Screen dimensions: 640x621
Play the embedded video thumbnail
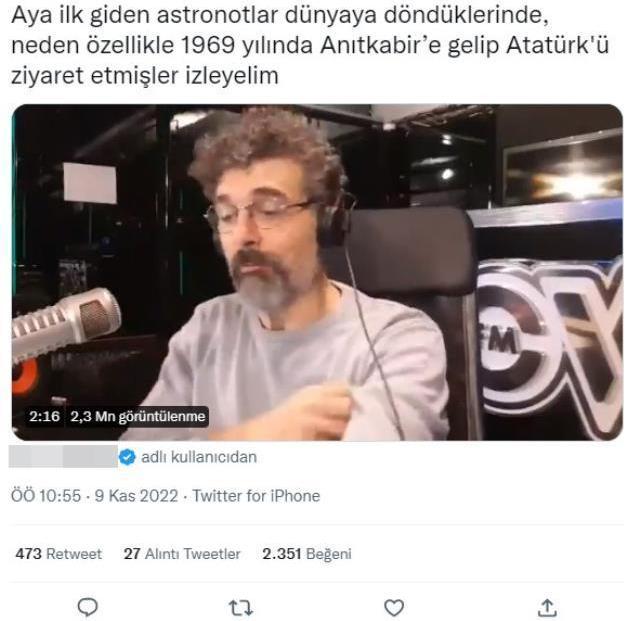317,272
